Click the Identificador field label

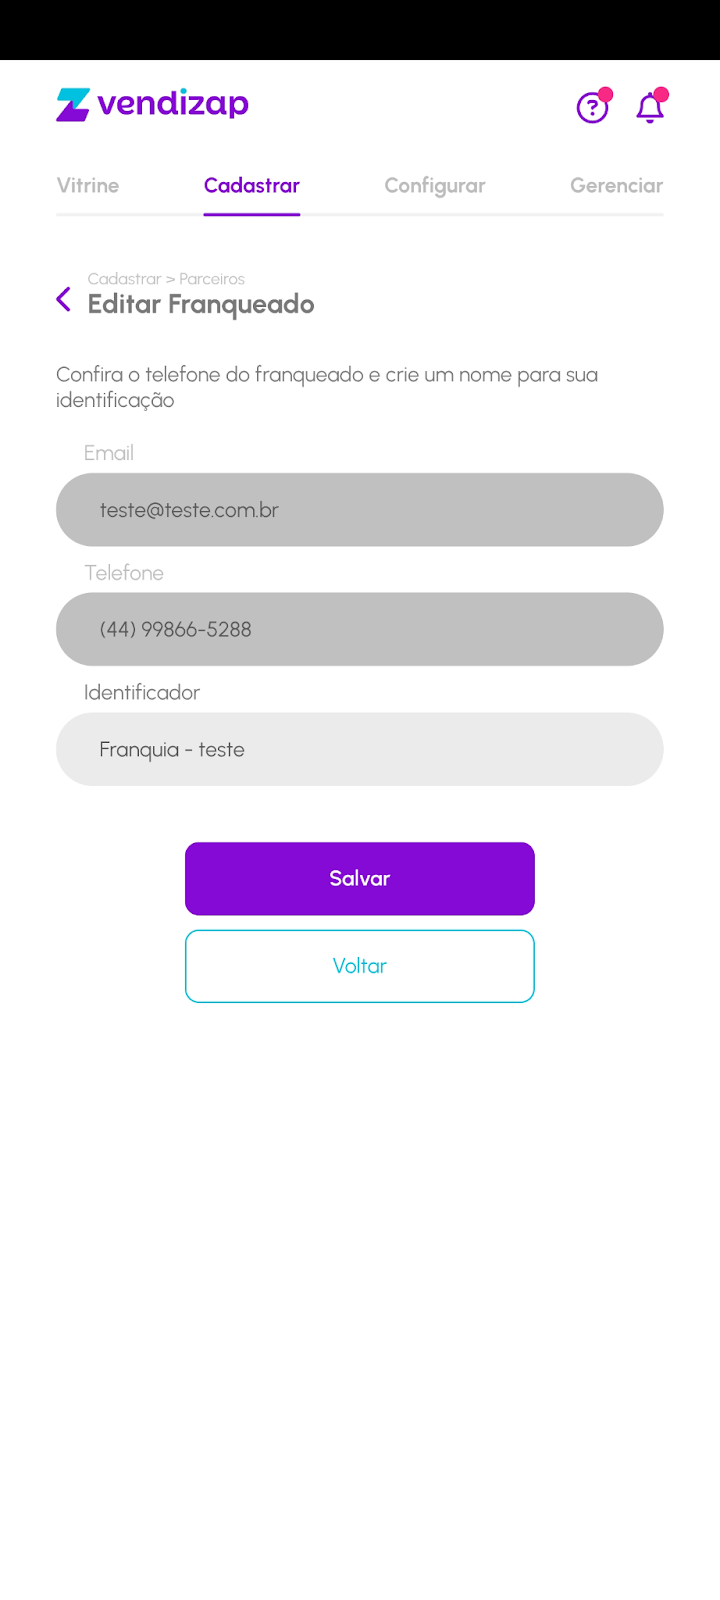pyautogui.click(x=142, y=692)
